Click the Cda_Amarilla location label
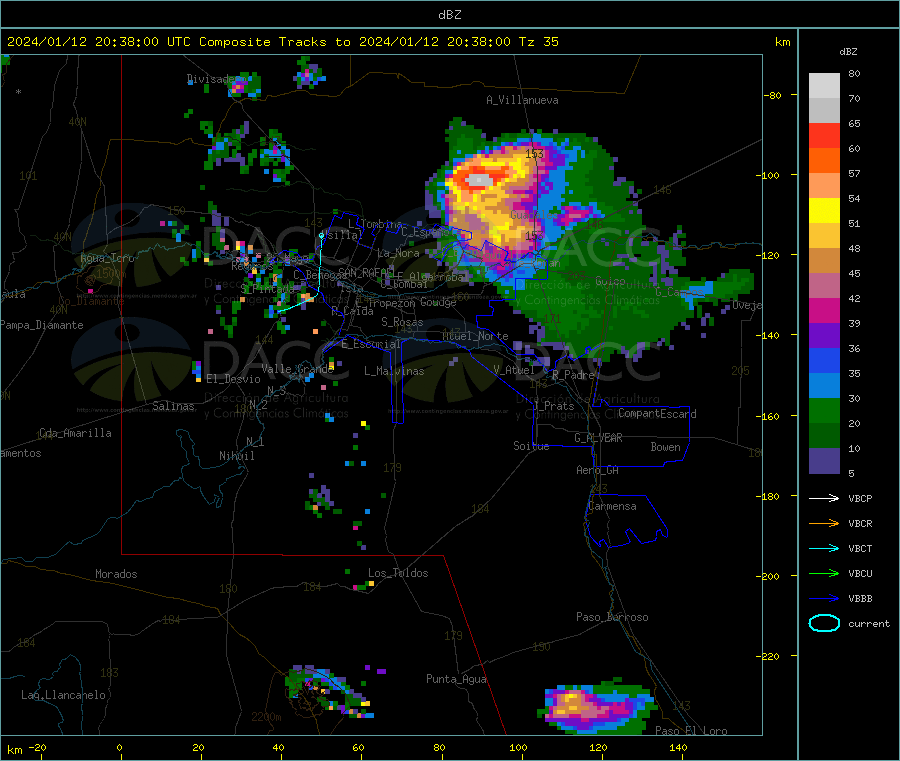The width and height of the screenshot is (900, 761). point(75,433)
